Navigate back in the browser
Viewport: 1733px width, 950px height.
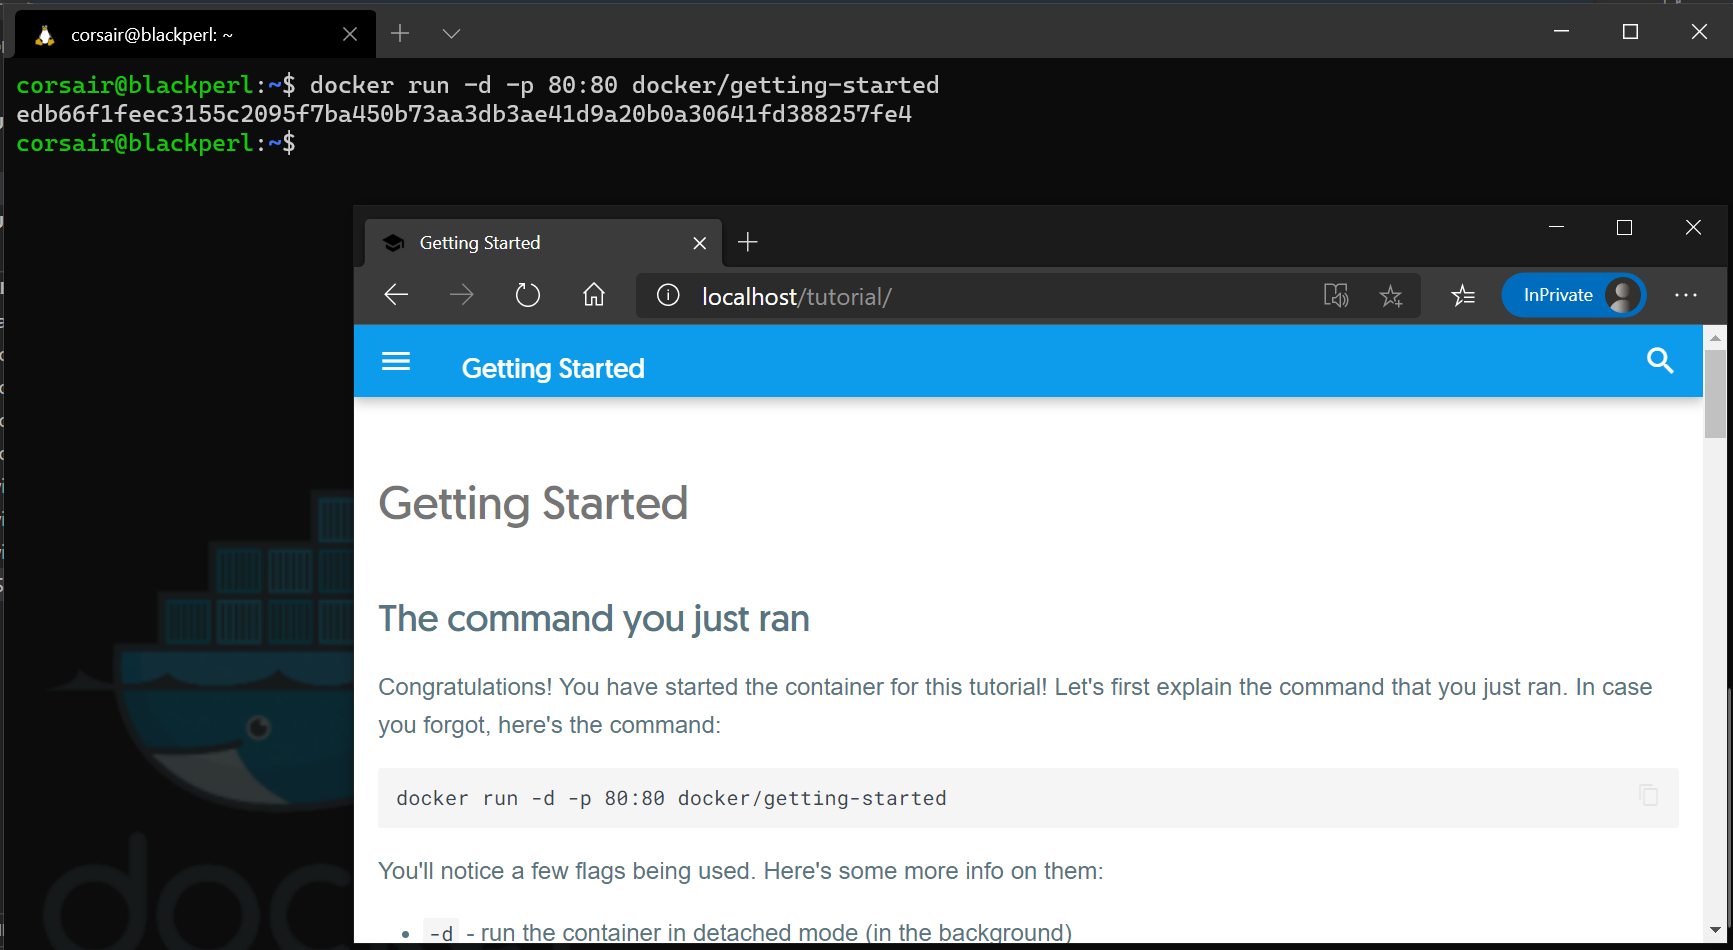396,296
